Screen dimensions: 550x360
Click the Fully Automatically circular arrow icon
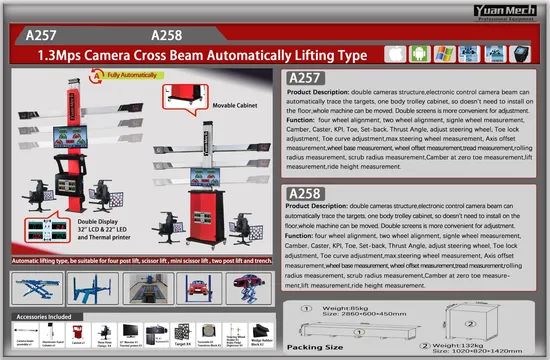(x=96, y=76)
